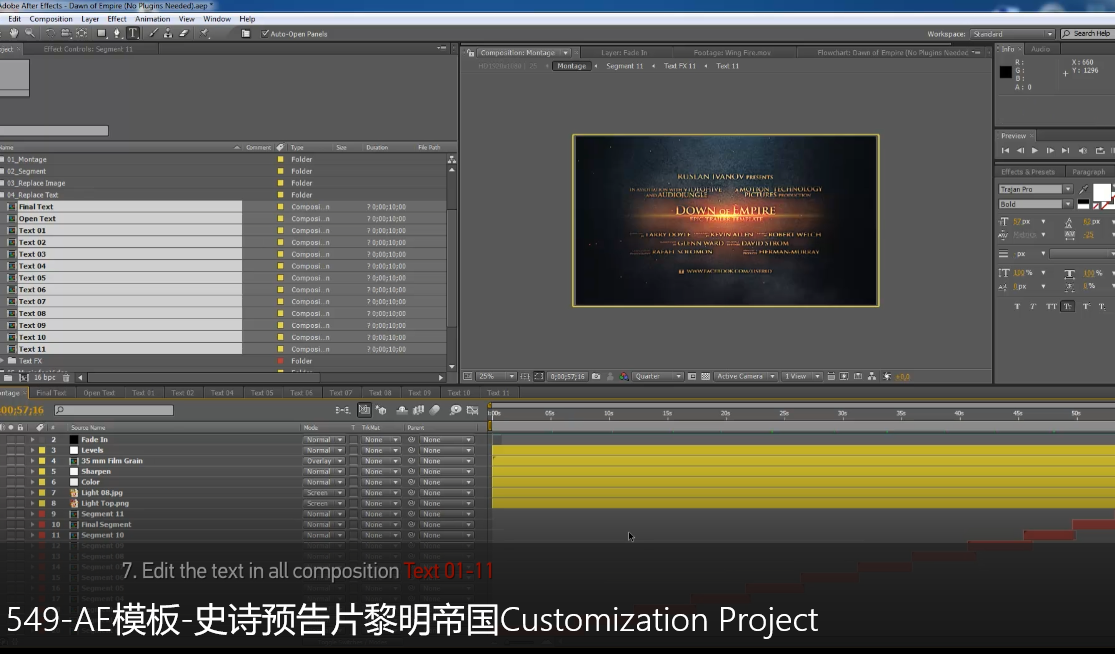
Task: Toggle the region of interest button
Action: click(x=691, y=376)
